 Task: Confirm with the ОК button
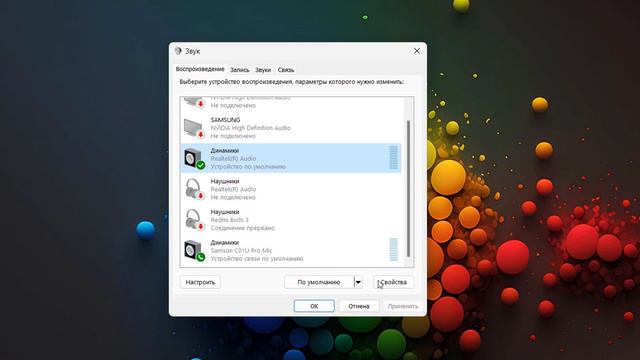coord(314,306)
